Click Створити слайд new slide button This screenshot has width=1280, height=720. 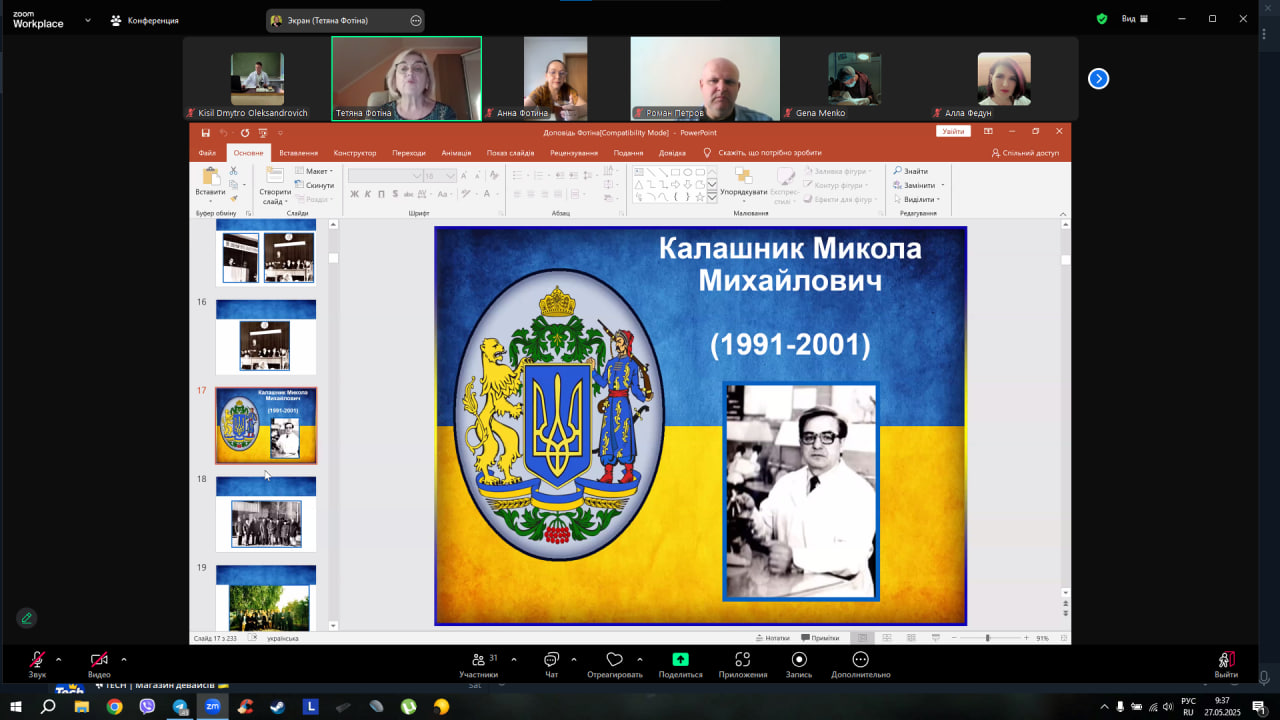(x=274, y=186)
